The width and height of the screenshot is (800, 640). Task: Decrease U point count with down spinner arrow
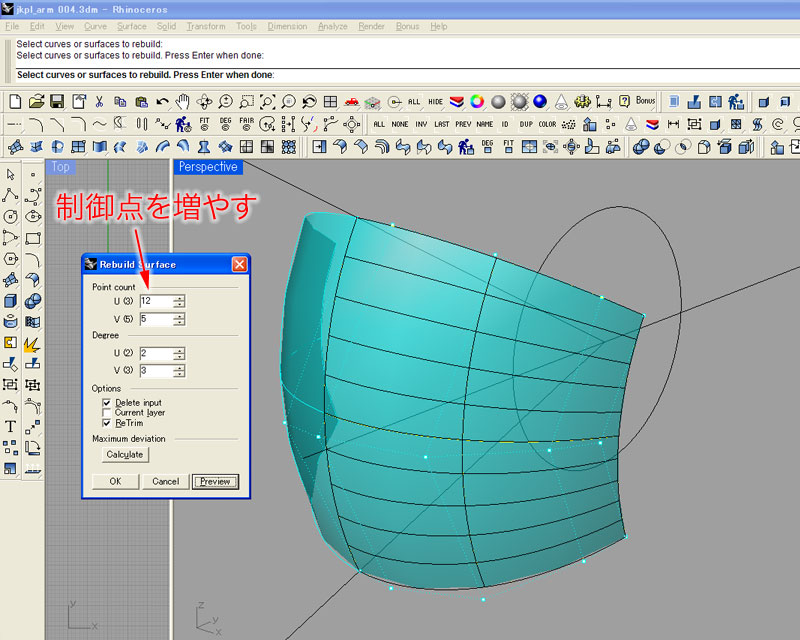click(x=179, y=304)
